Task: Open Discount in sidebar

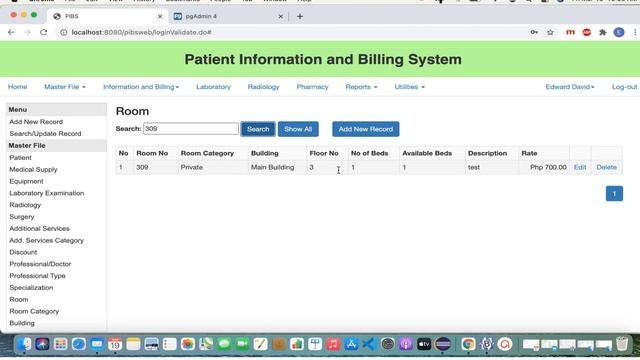Action: (x=23, y=252)
